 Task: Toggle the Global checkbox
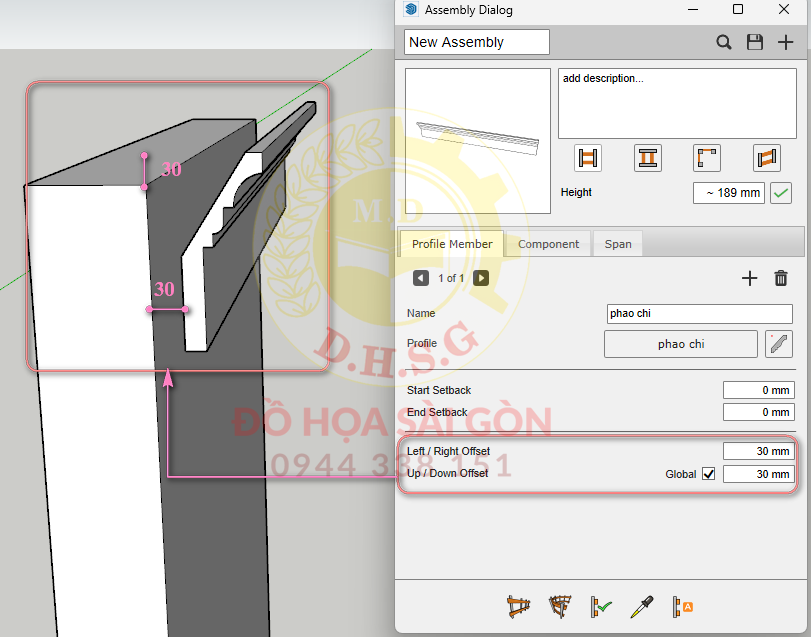point(709,474)
